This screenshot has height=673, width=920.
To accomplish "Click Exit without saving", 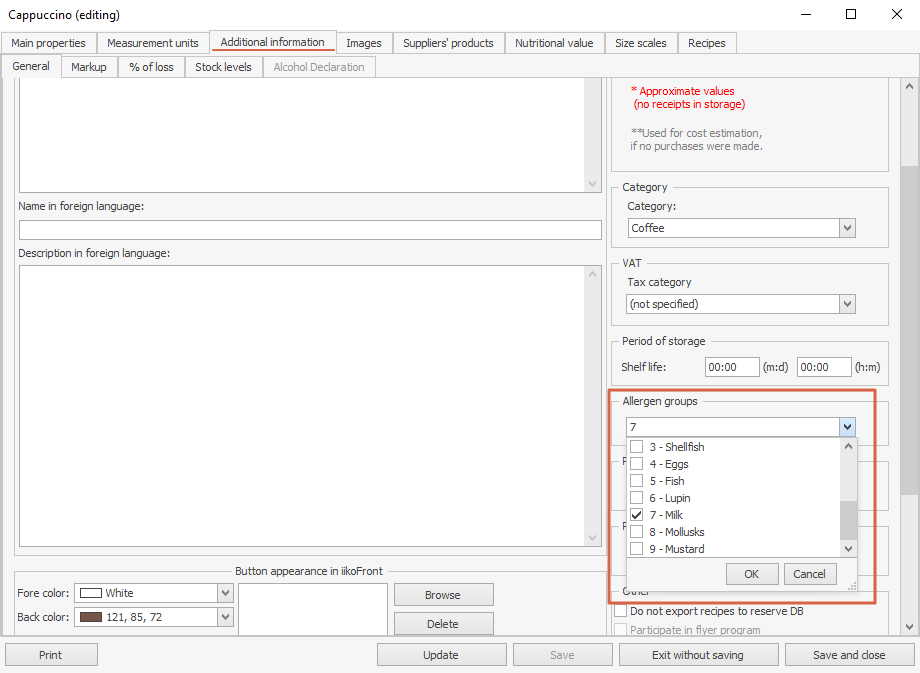I will (x=697, y=655).
